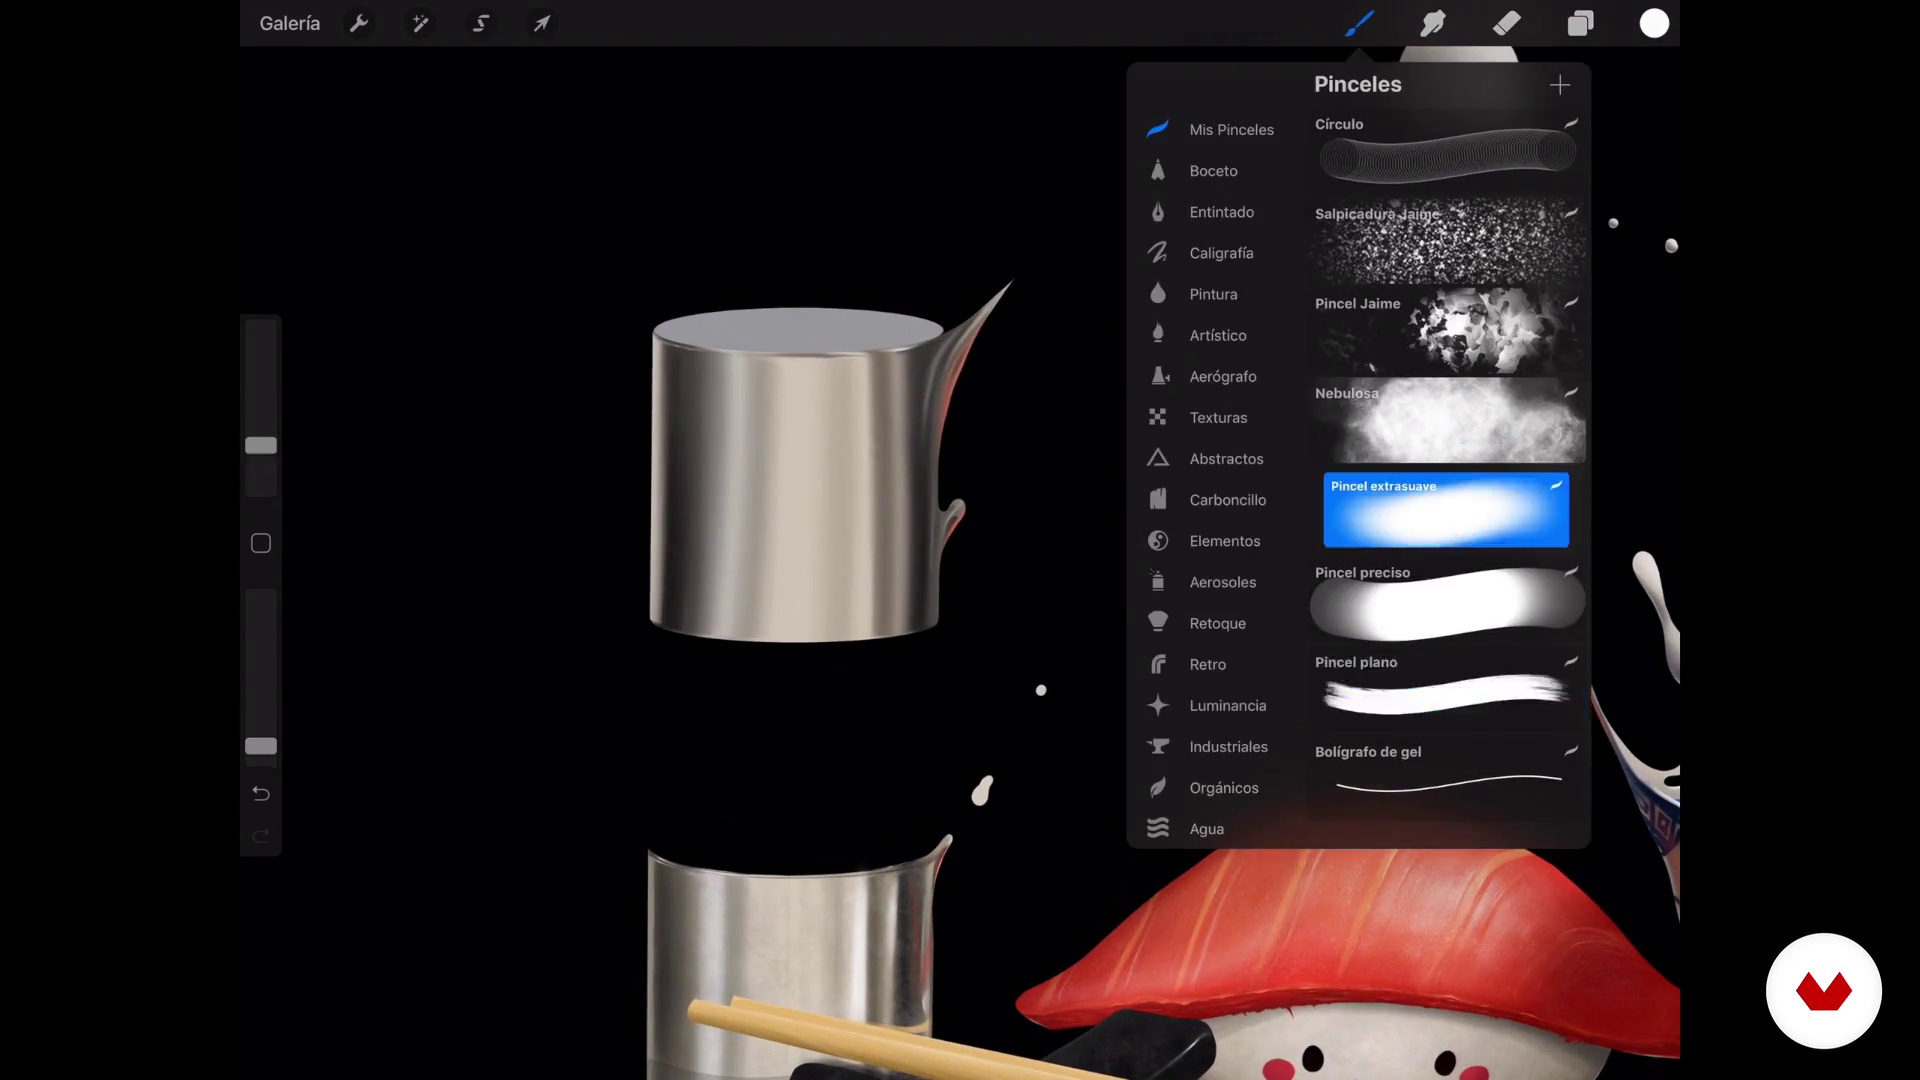This screenshot has width=1920, height=1080.
Task: Activate the Selection S-shaped tool
Action: pyautogui.click(x=481, y=23)
